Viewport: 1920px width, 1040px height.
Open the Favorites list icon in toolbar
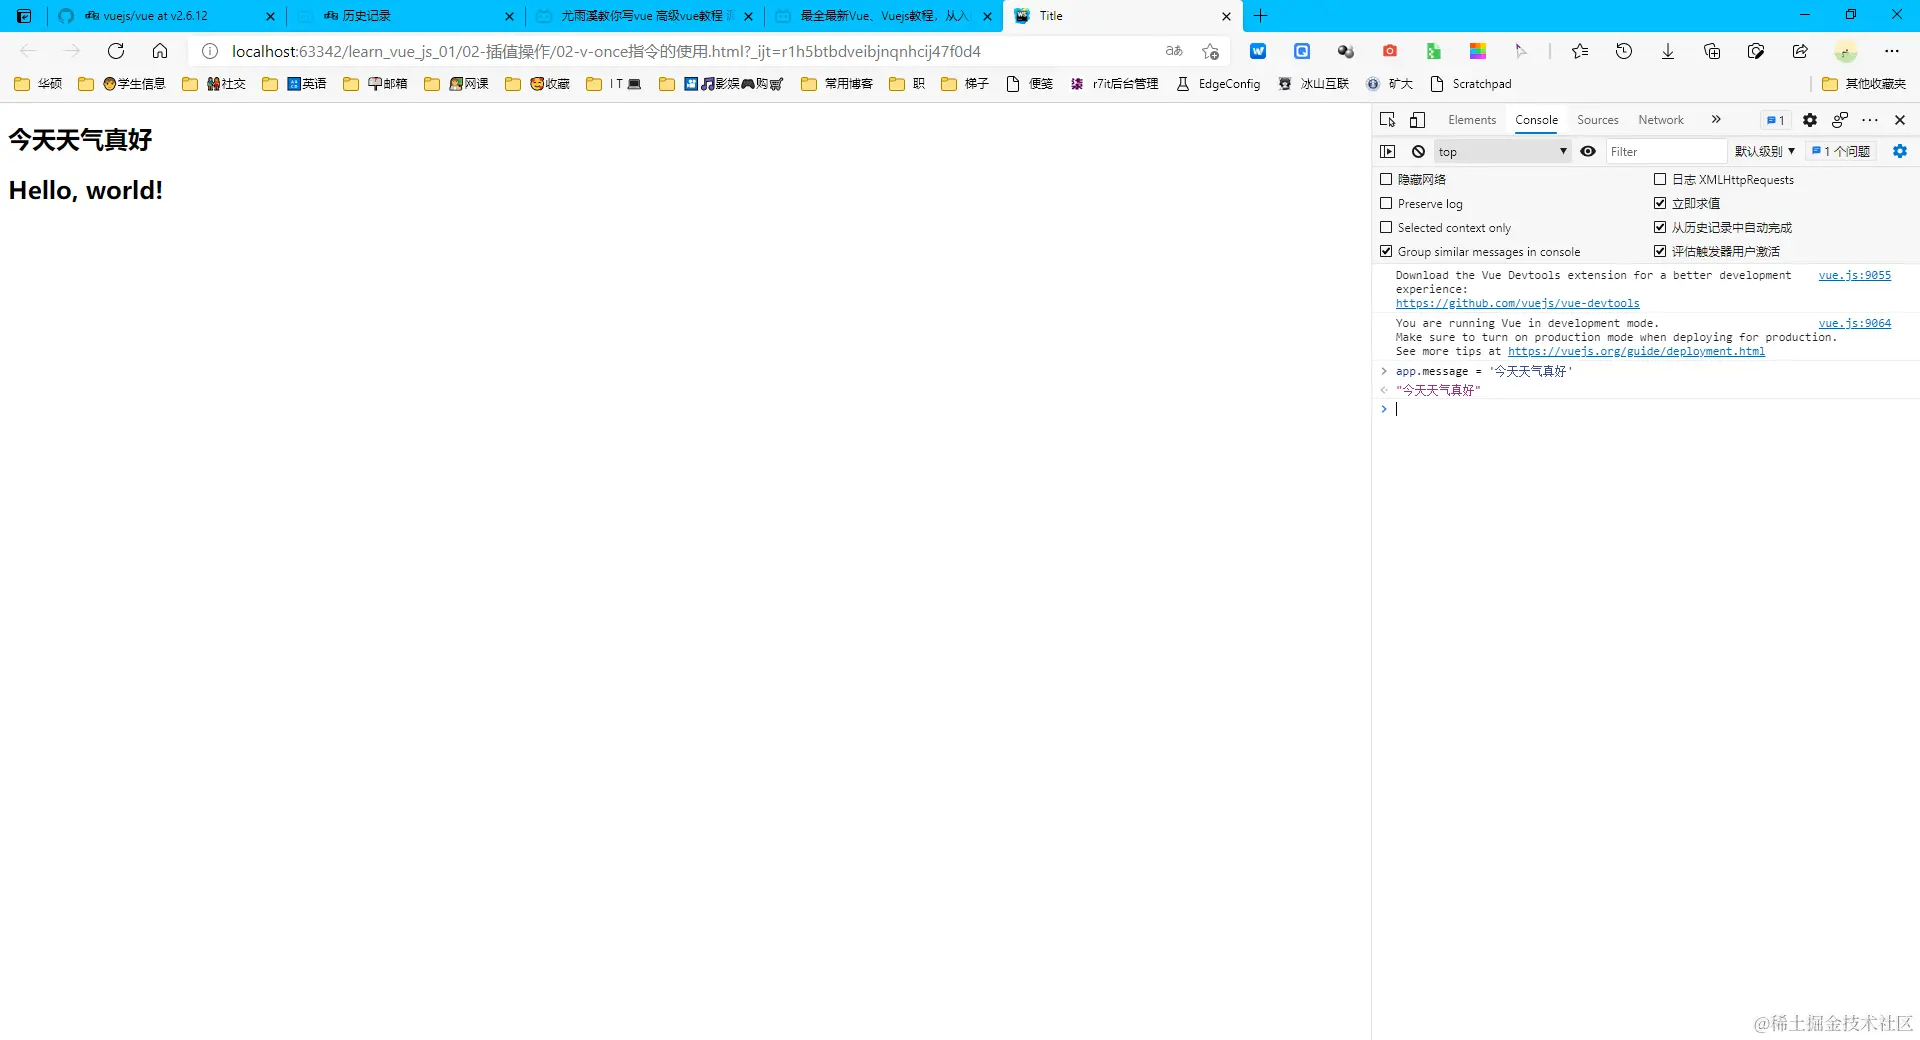pyautogui.click(x=1580, y=51)
